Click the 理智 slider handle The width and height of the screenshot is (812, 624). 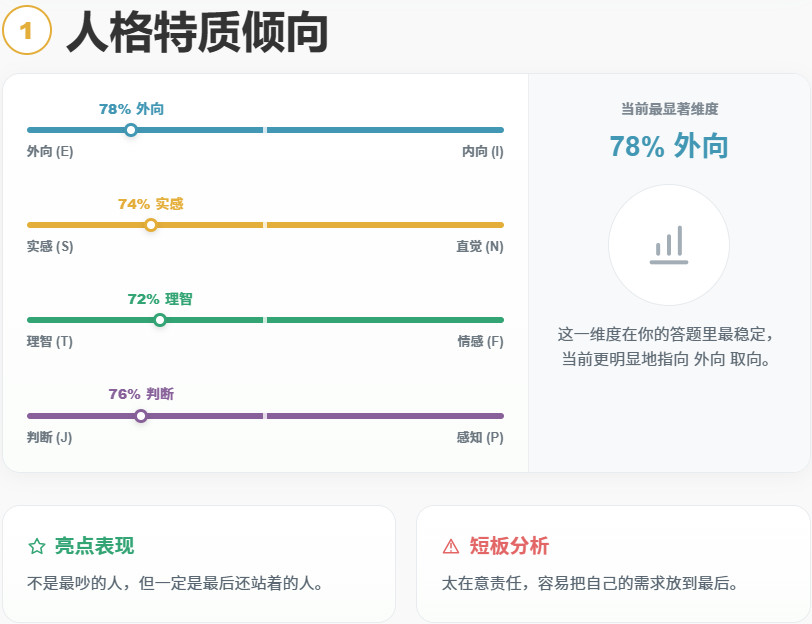click(160, 320)
